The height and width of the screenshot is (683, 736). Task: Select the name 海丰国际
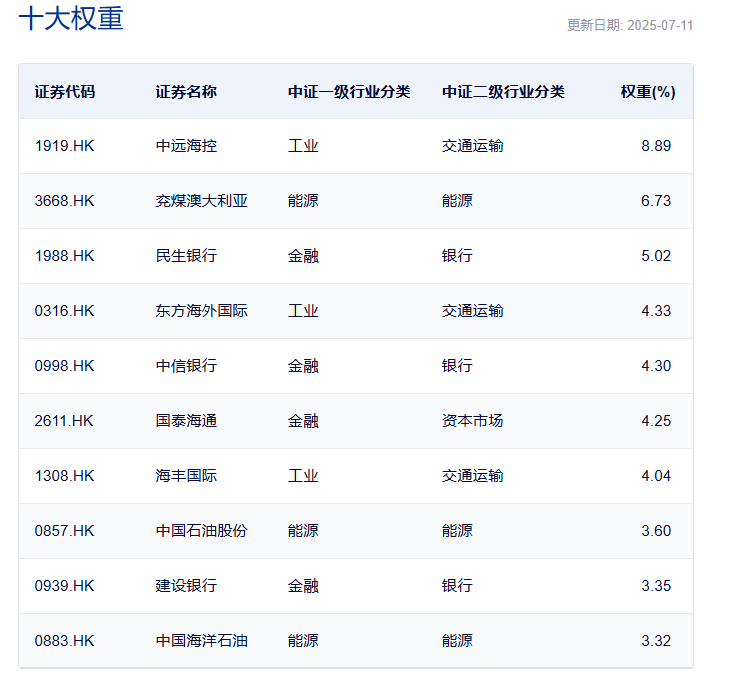tap(186, 476)
